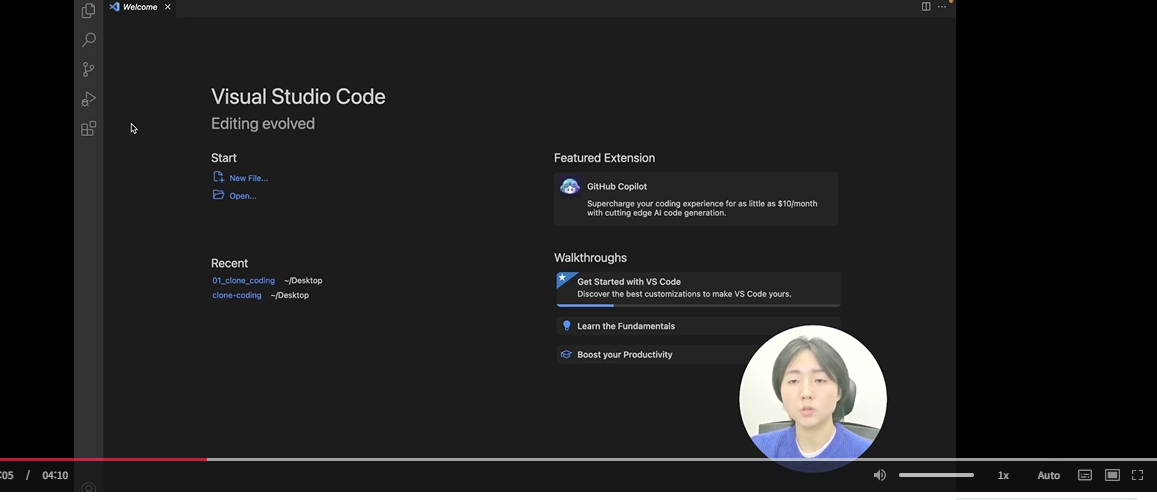The image size is (1157, 500).
Task: Toggle theater mode icon
Action: [x=1112, y=475]
